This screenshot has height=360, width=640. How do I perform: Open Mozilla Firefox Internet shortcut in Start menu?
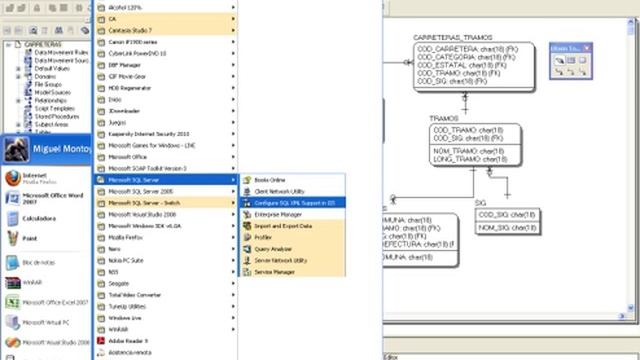point(46,178)
